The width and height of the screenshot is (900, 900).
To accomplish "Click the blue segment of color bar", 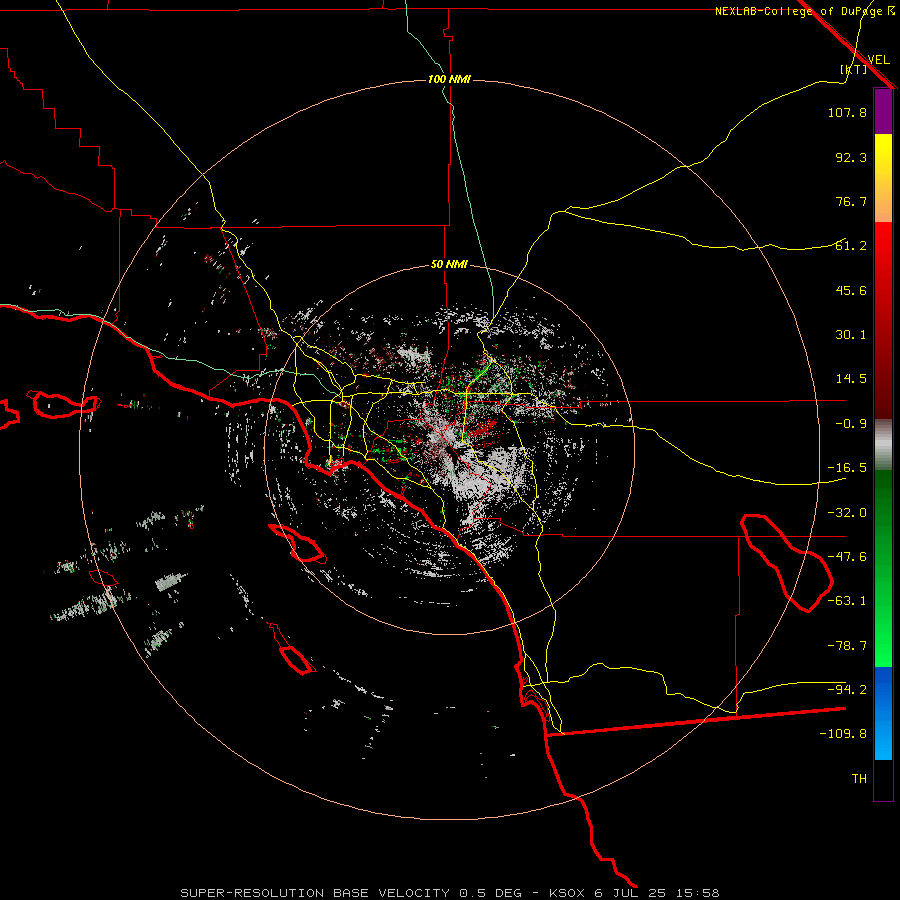I will 883,713.
